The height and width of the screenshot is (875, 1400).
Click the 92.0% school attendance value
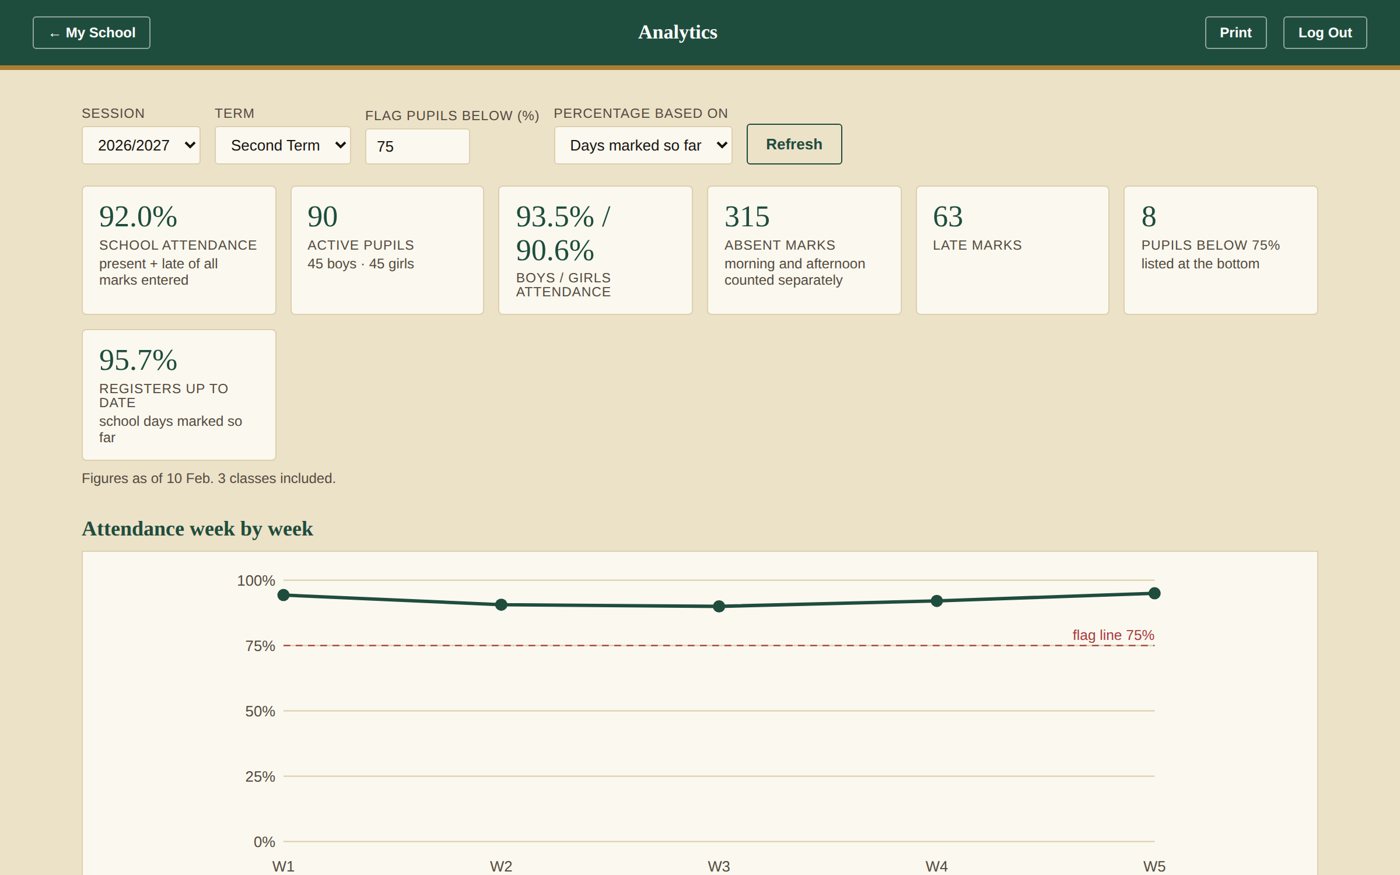[138, 216]
